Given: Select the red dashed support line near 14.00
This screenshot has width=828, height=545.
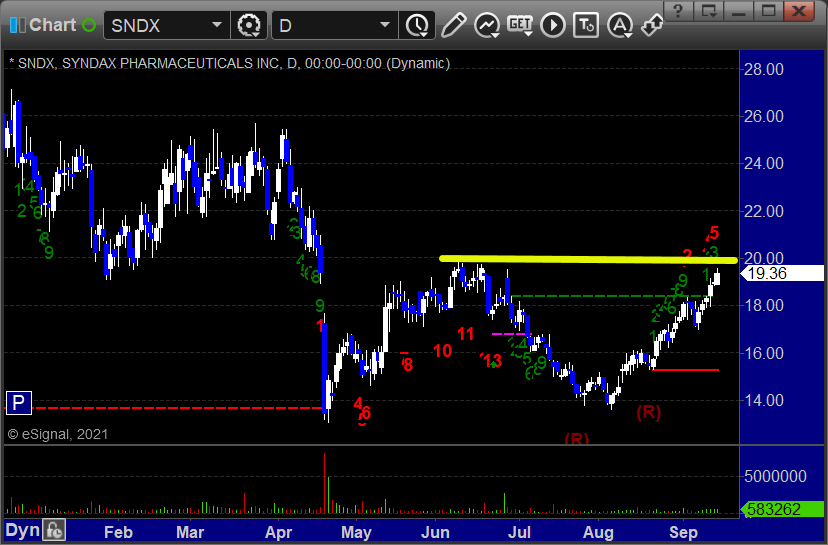Looking at the screenshot, I should pos(177,408).
